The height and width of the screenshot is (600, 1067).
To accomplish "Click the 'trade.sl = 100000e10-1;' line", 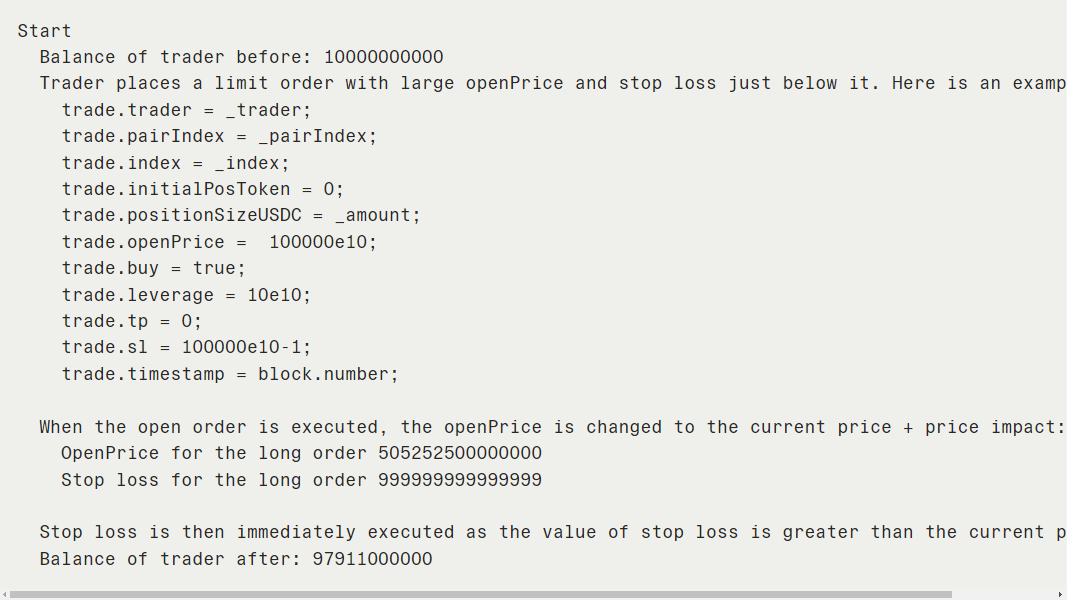I will 186,348.
